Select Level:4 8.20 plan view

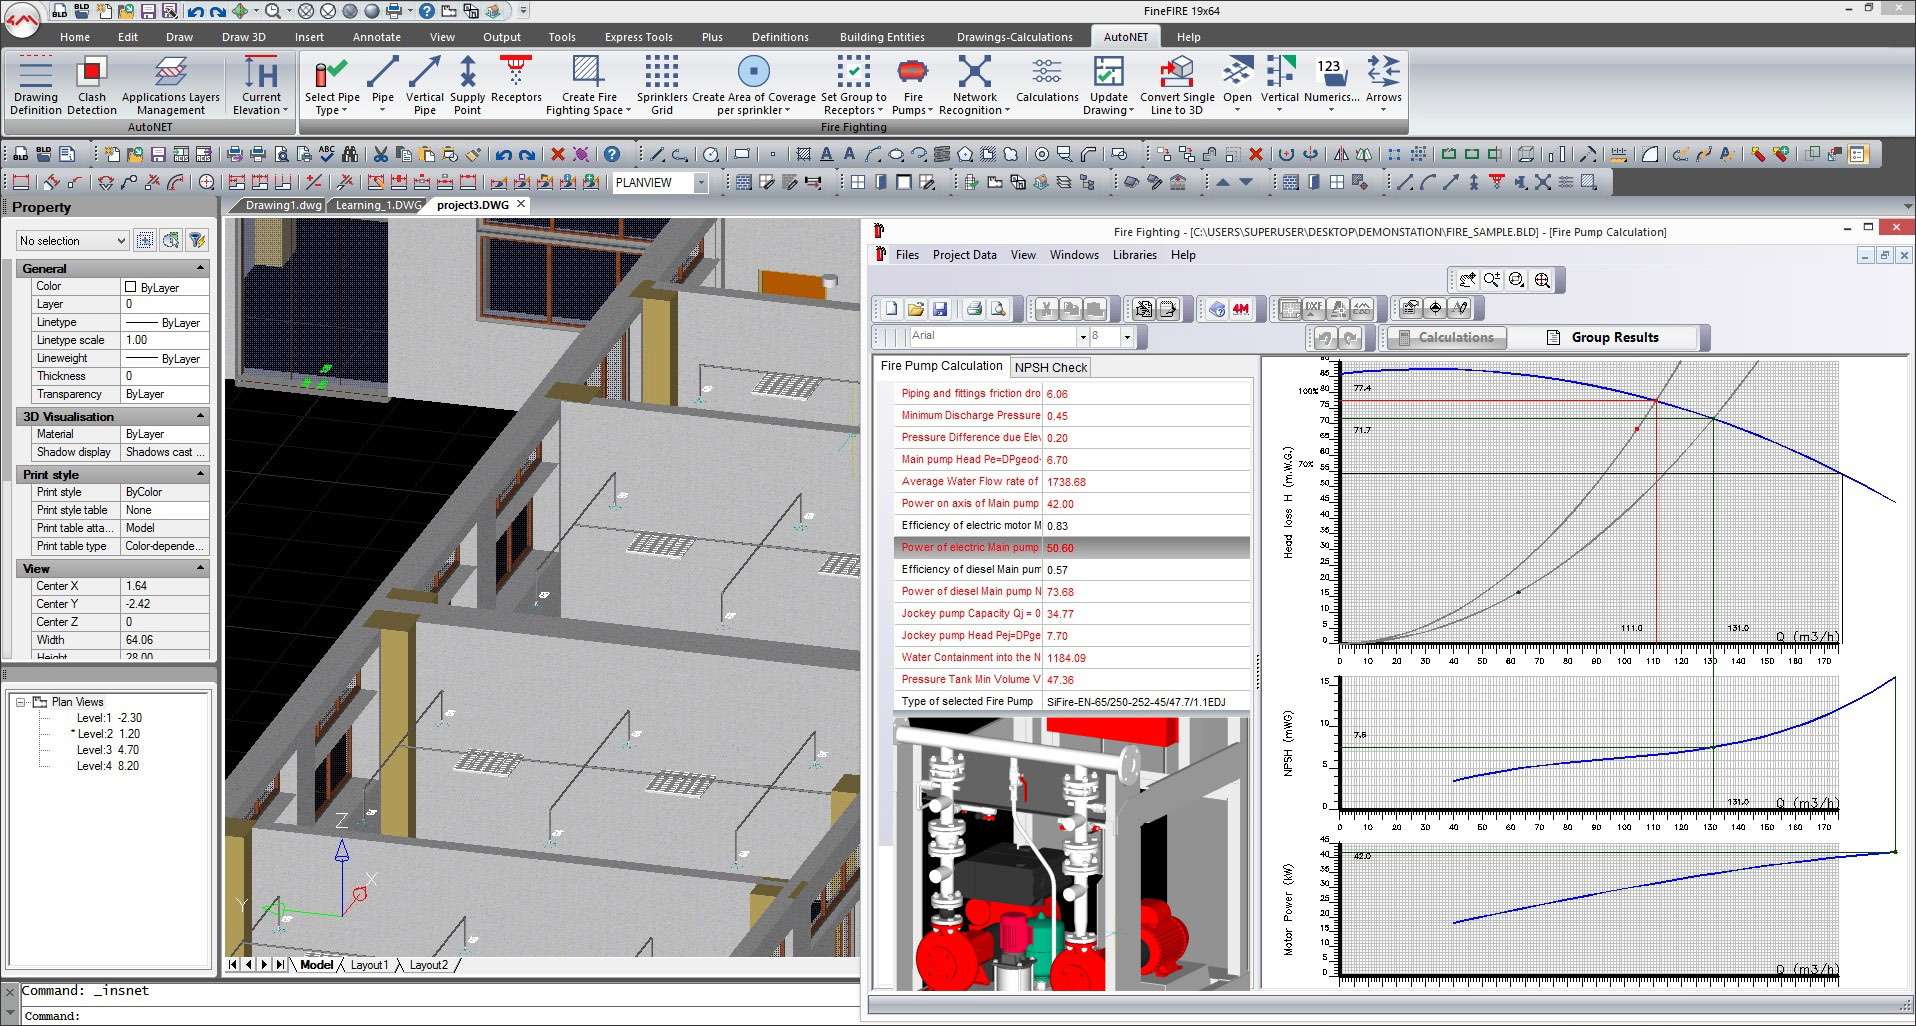[108, 766]
